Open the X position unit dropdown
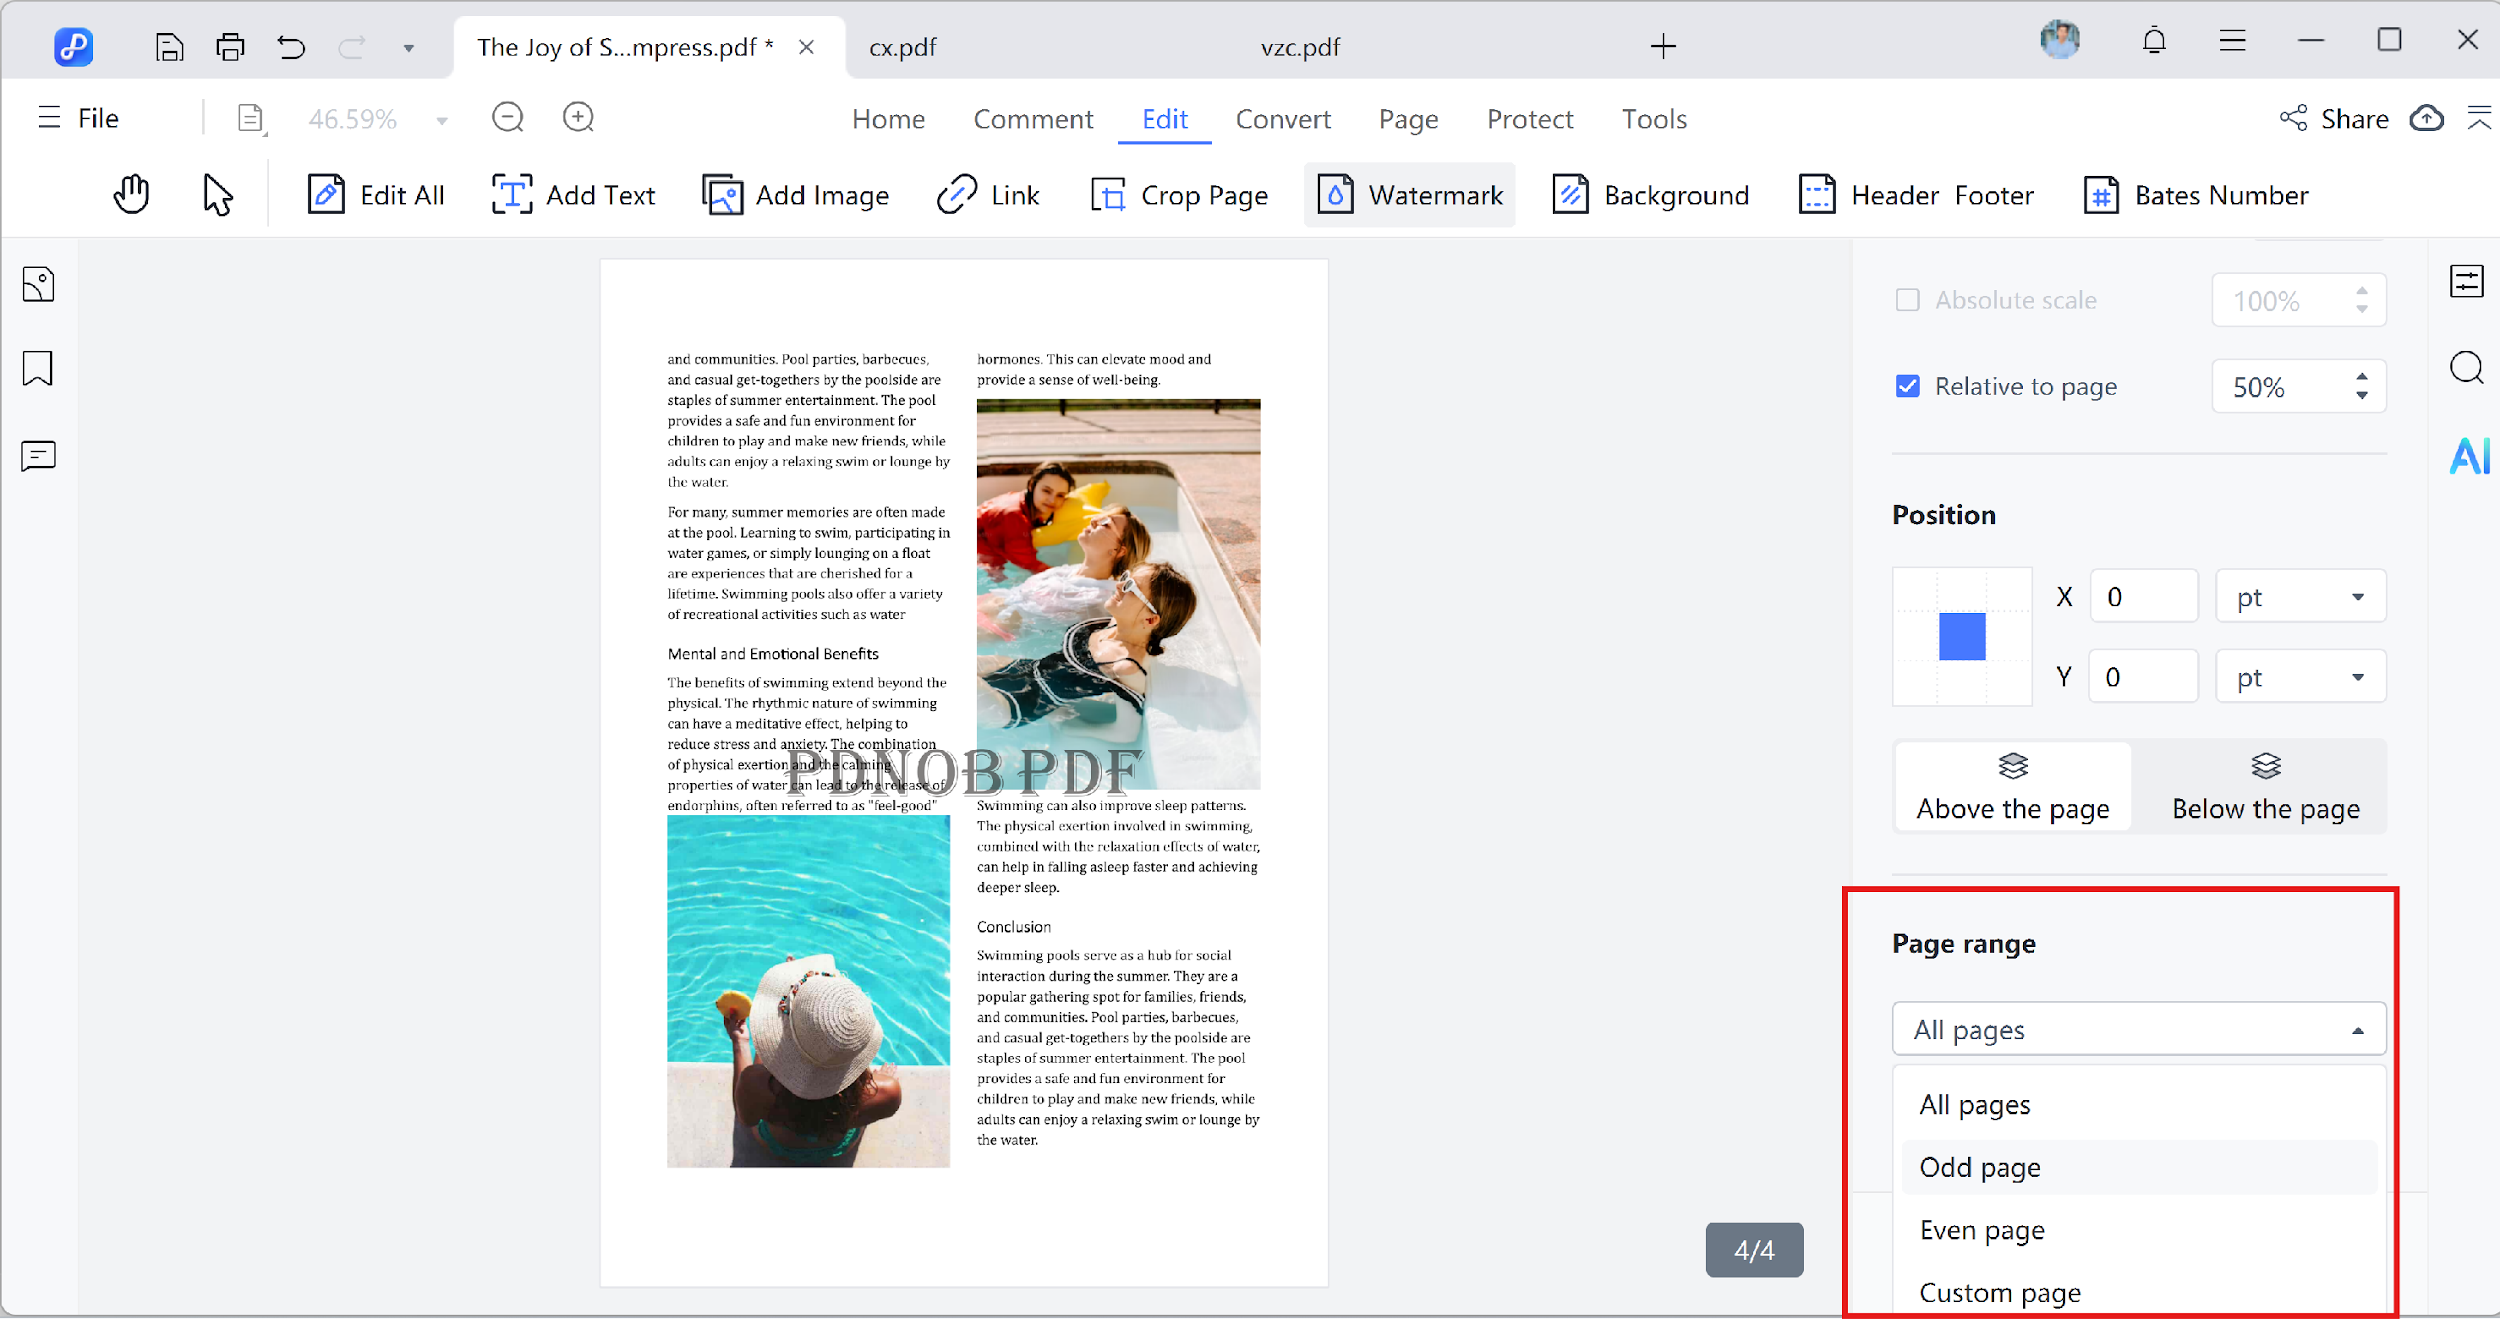Viewport: 2500px width, 1319px height. point(2299,596)
